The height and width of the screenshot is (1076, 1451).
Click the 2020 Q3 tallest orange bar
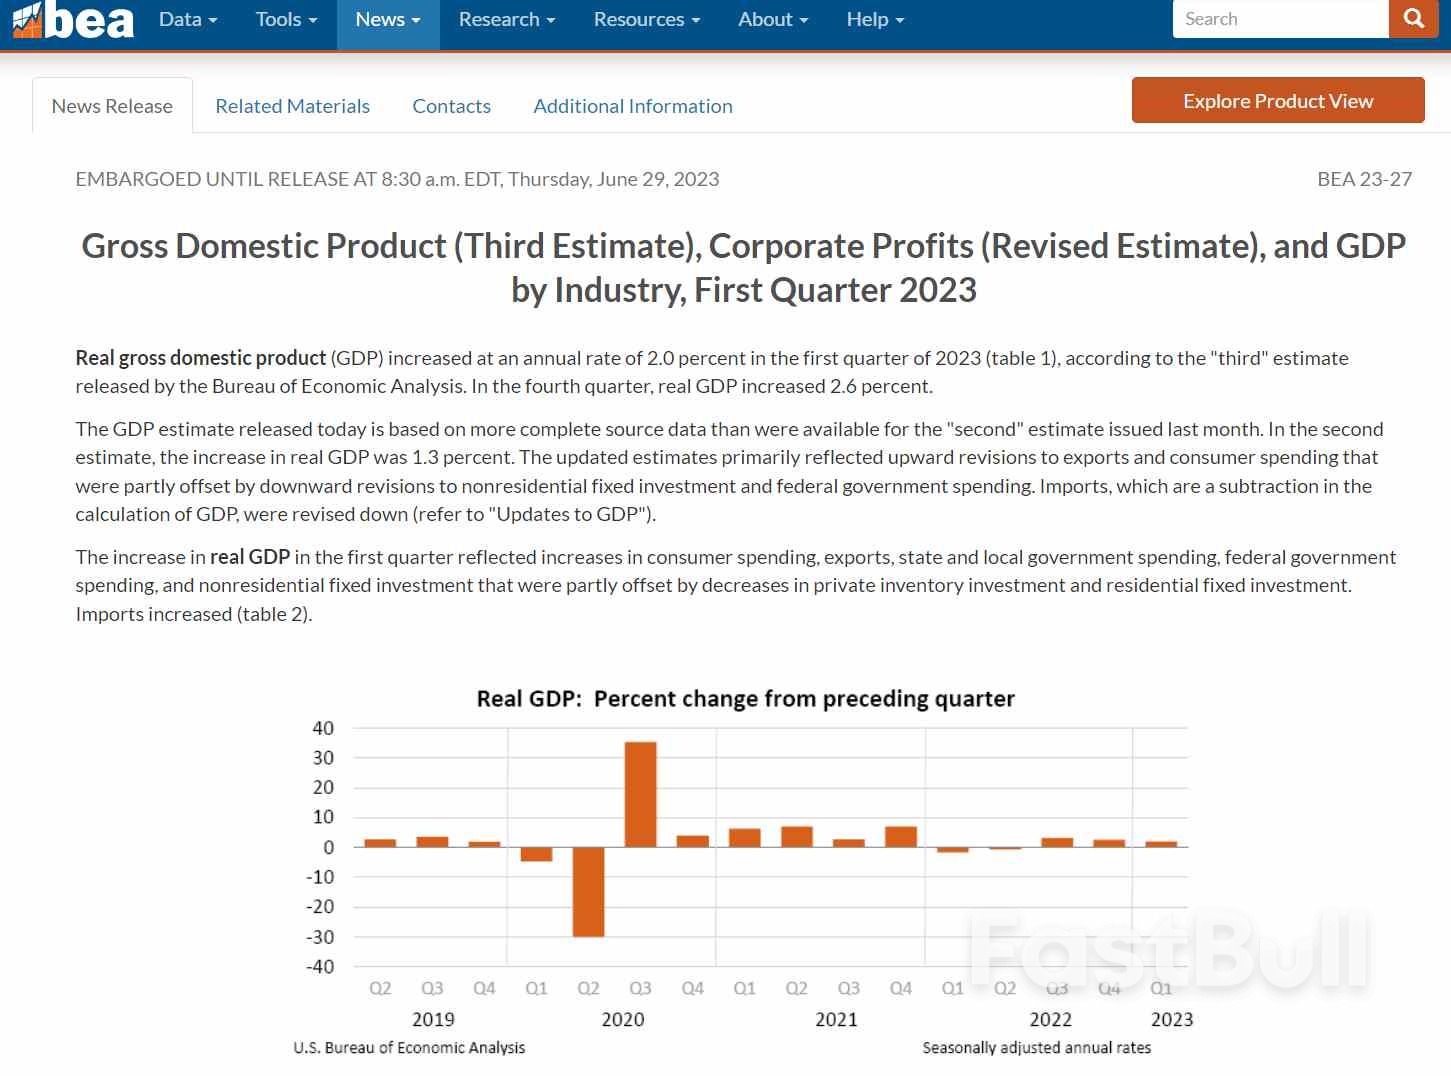point(641,794)
